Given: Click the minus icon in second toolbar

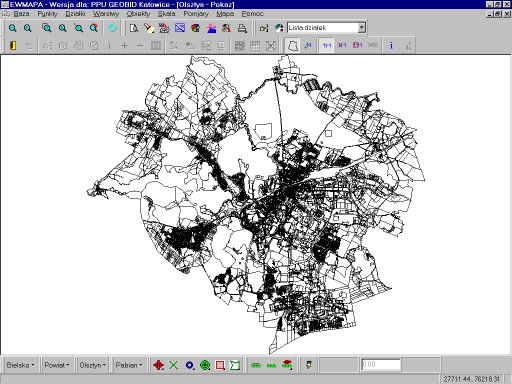Looking at the screenshot, I should point(140,45).
